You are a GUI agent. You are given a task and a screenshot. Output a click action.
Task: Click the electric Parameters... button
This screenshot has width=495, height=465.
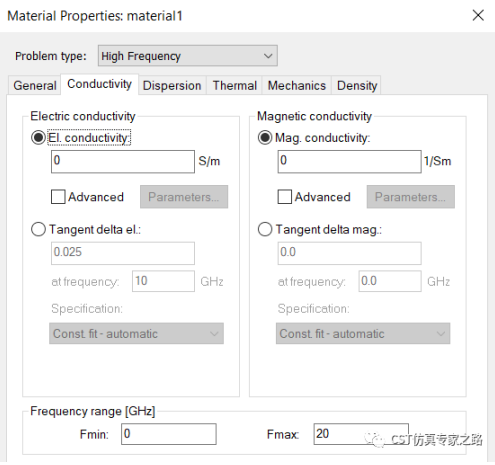[x=184, y=197]
